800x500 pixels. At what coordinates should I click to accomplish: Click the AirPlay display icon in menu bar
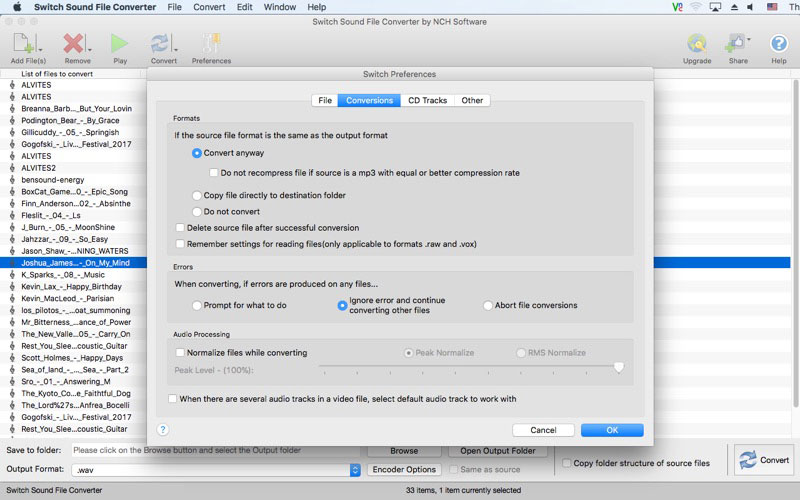715,7
